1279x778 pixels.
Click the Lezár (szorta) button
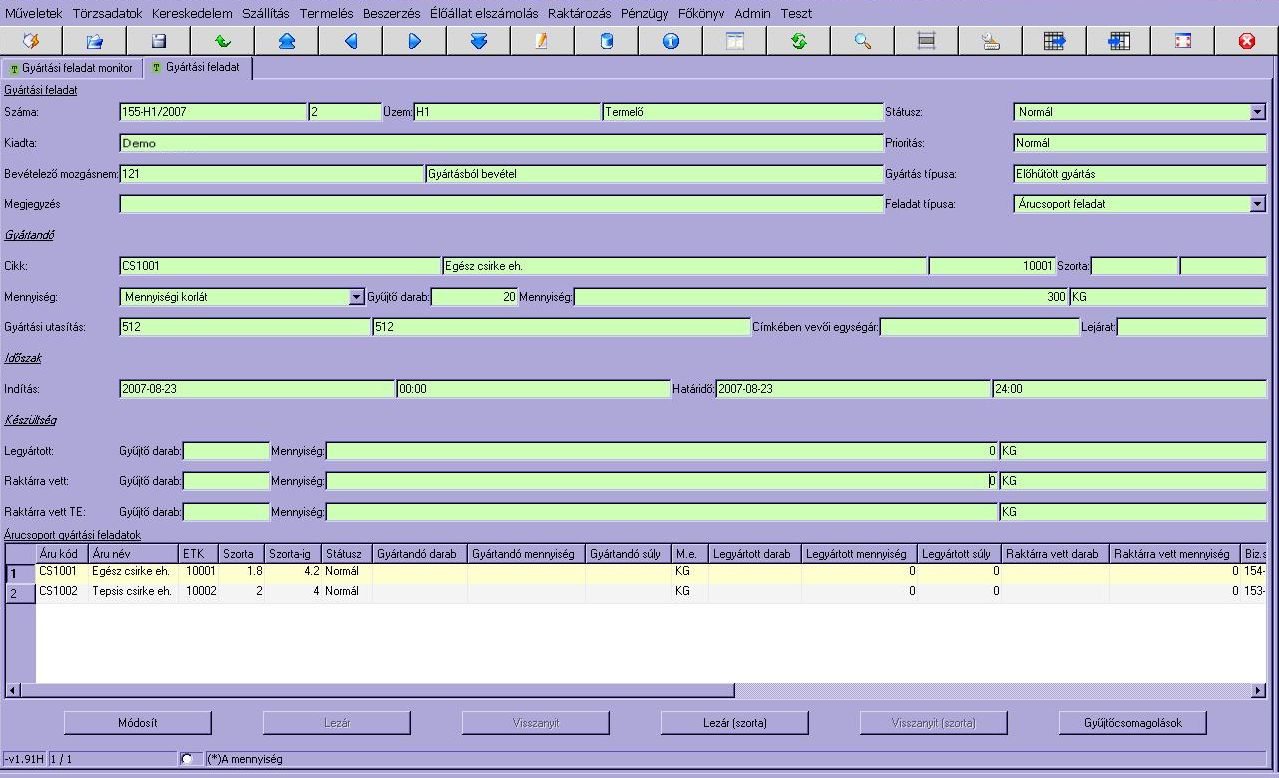[735, 722]
